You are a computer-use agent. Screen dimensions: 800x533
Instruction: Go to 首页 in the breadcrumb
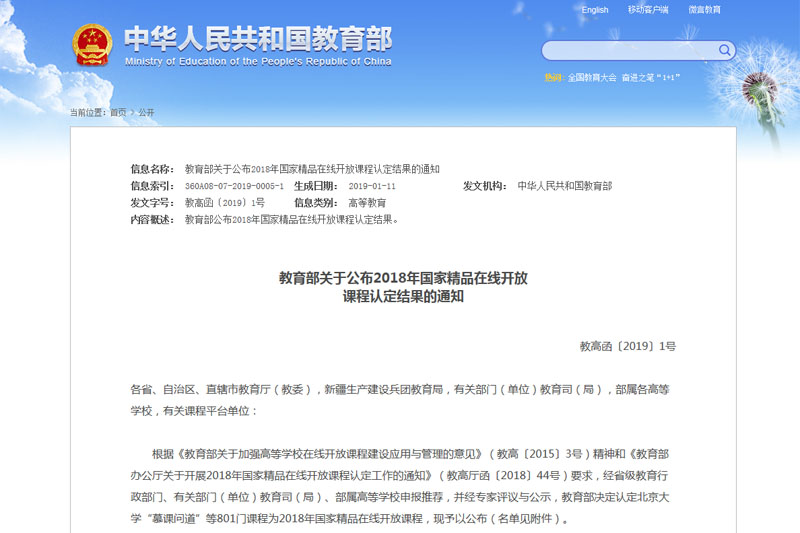[x=118, y=112]
